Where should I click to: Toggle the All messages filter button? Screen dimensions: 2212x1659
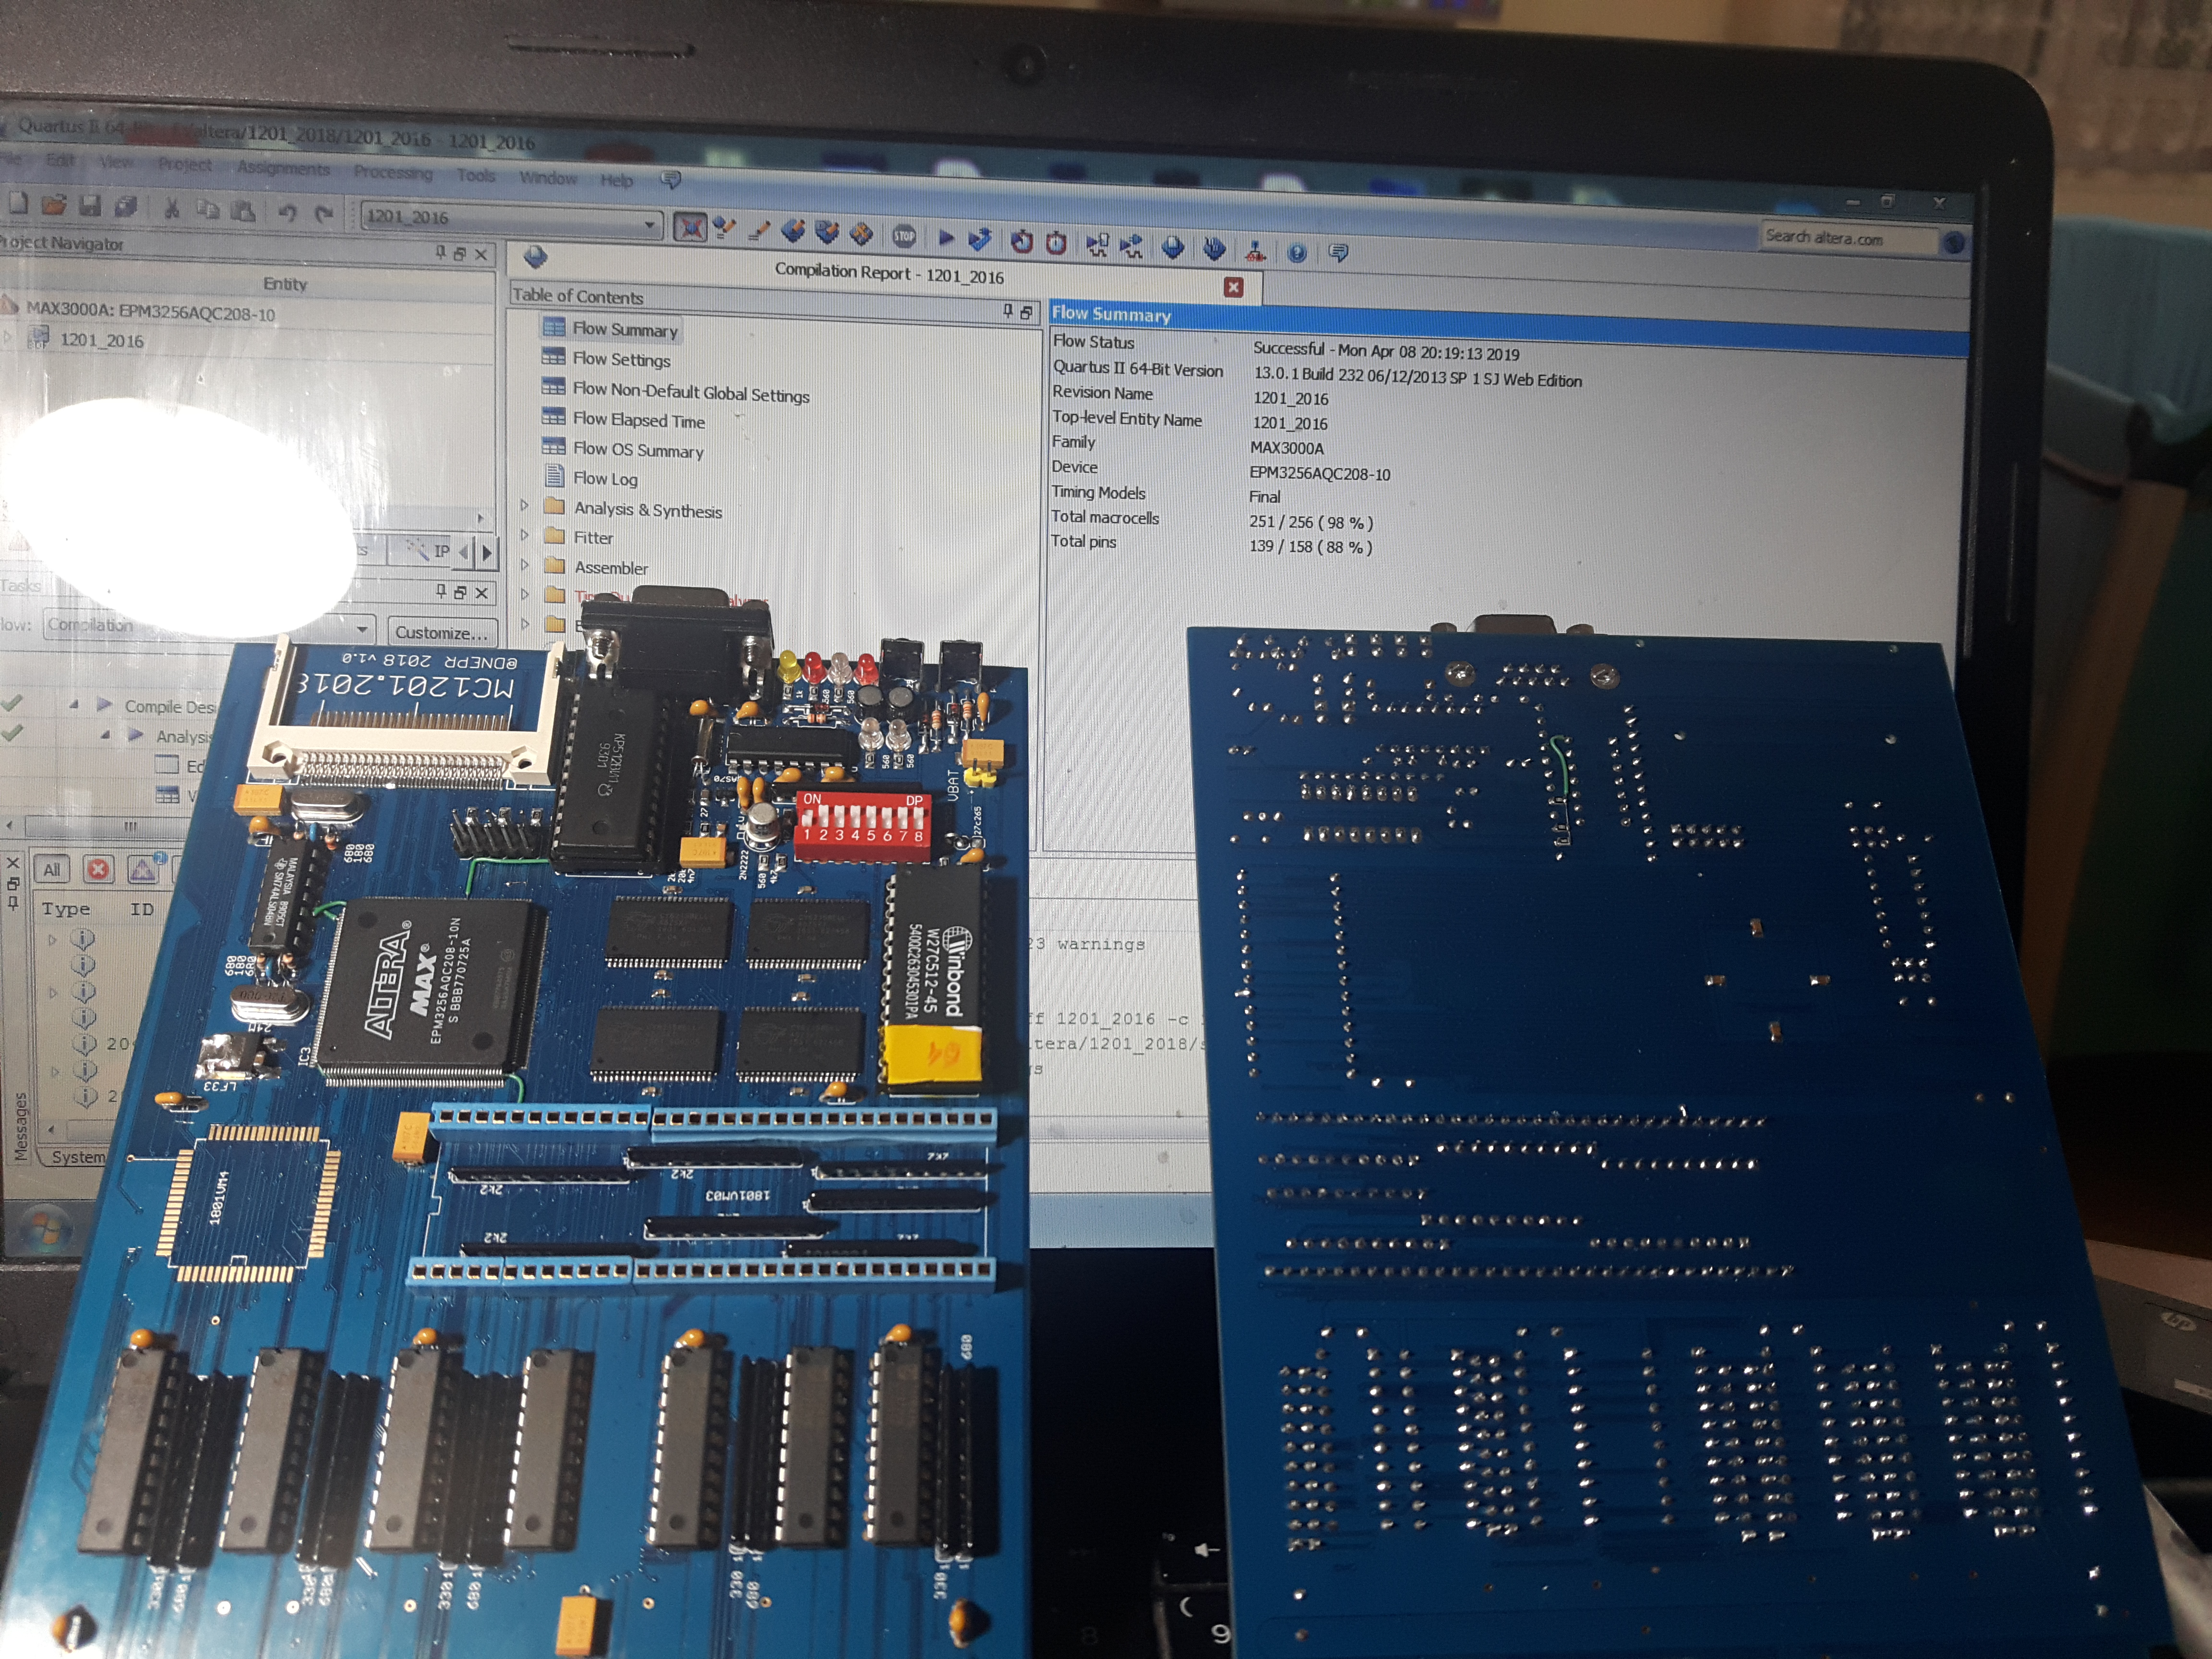[x=52, y=869]
